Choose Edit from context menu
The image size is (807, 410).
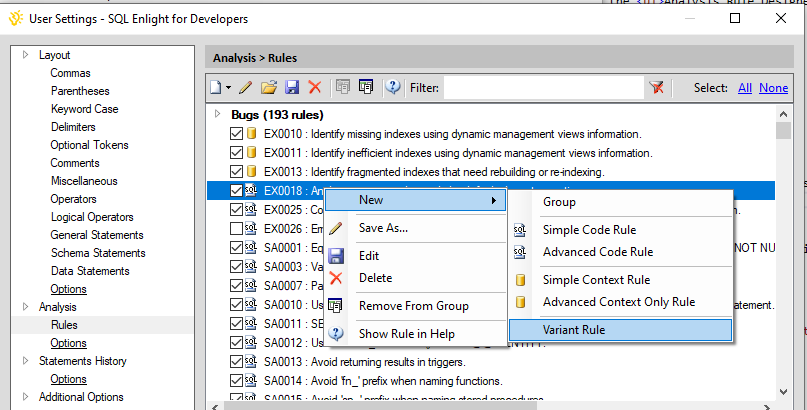[x=416, y=256]
